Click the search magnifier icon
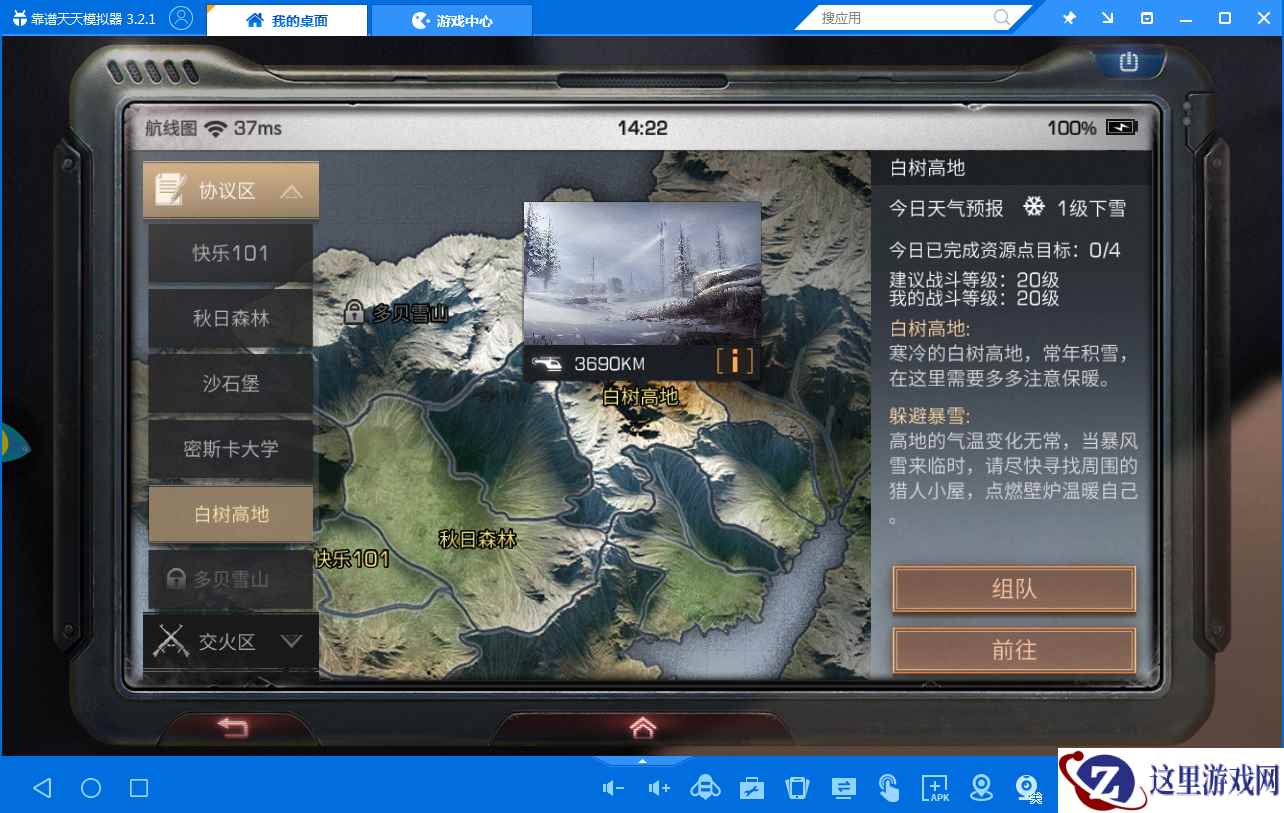Image resolution: width=1284 pixels, height=813 pixels. pos(1001,18)
